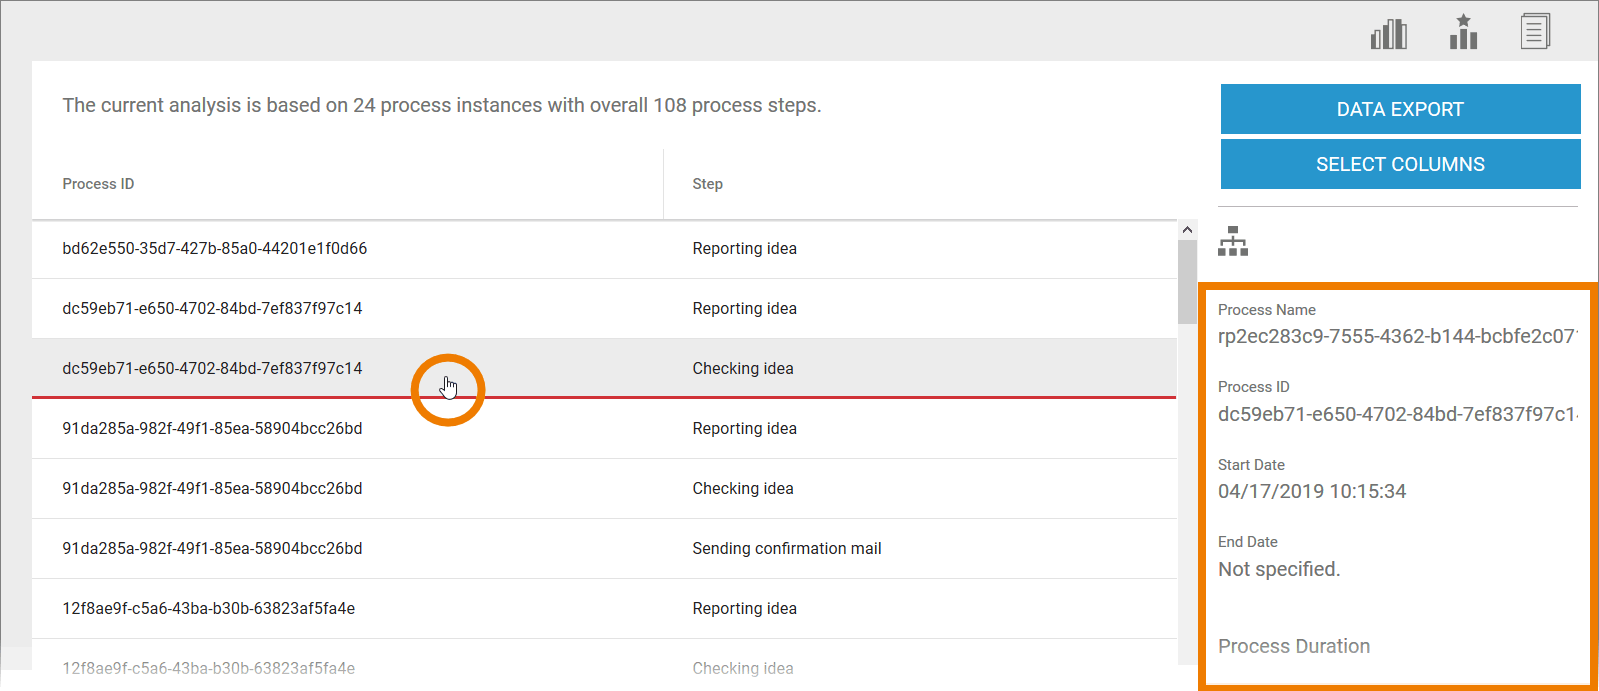Open the SELECT COLUMNS button
This screenshot has height=691, width=1599.
point(1400,164)
